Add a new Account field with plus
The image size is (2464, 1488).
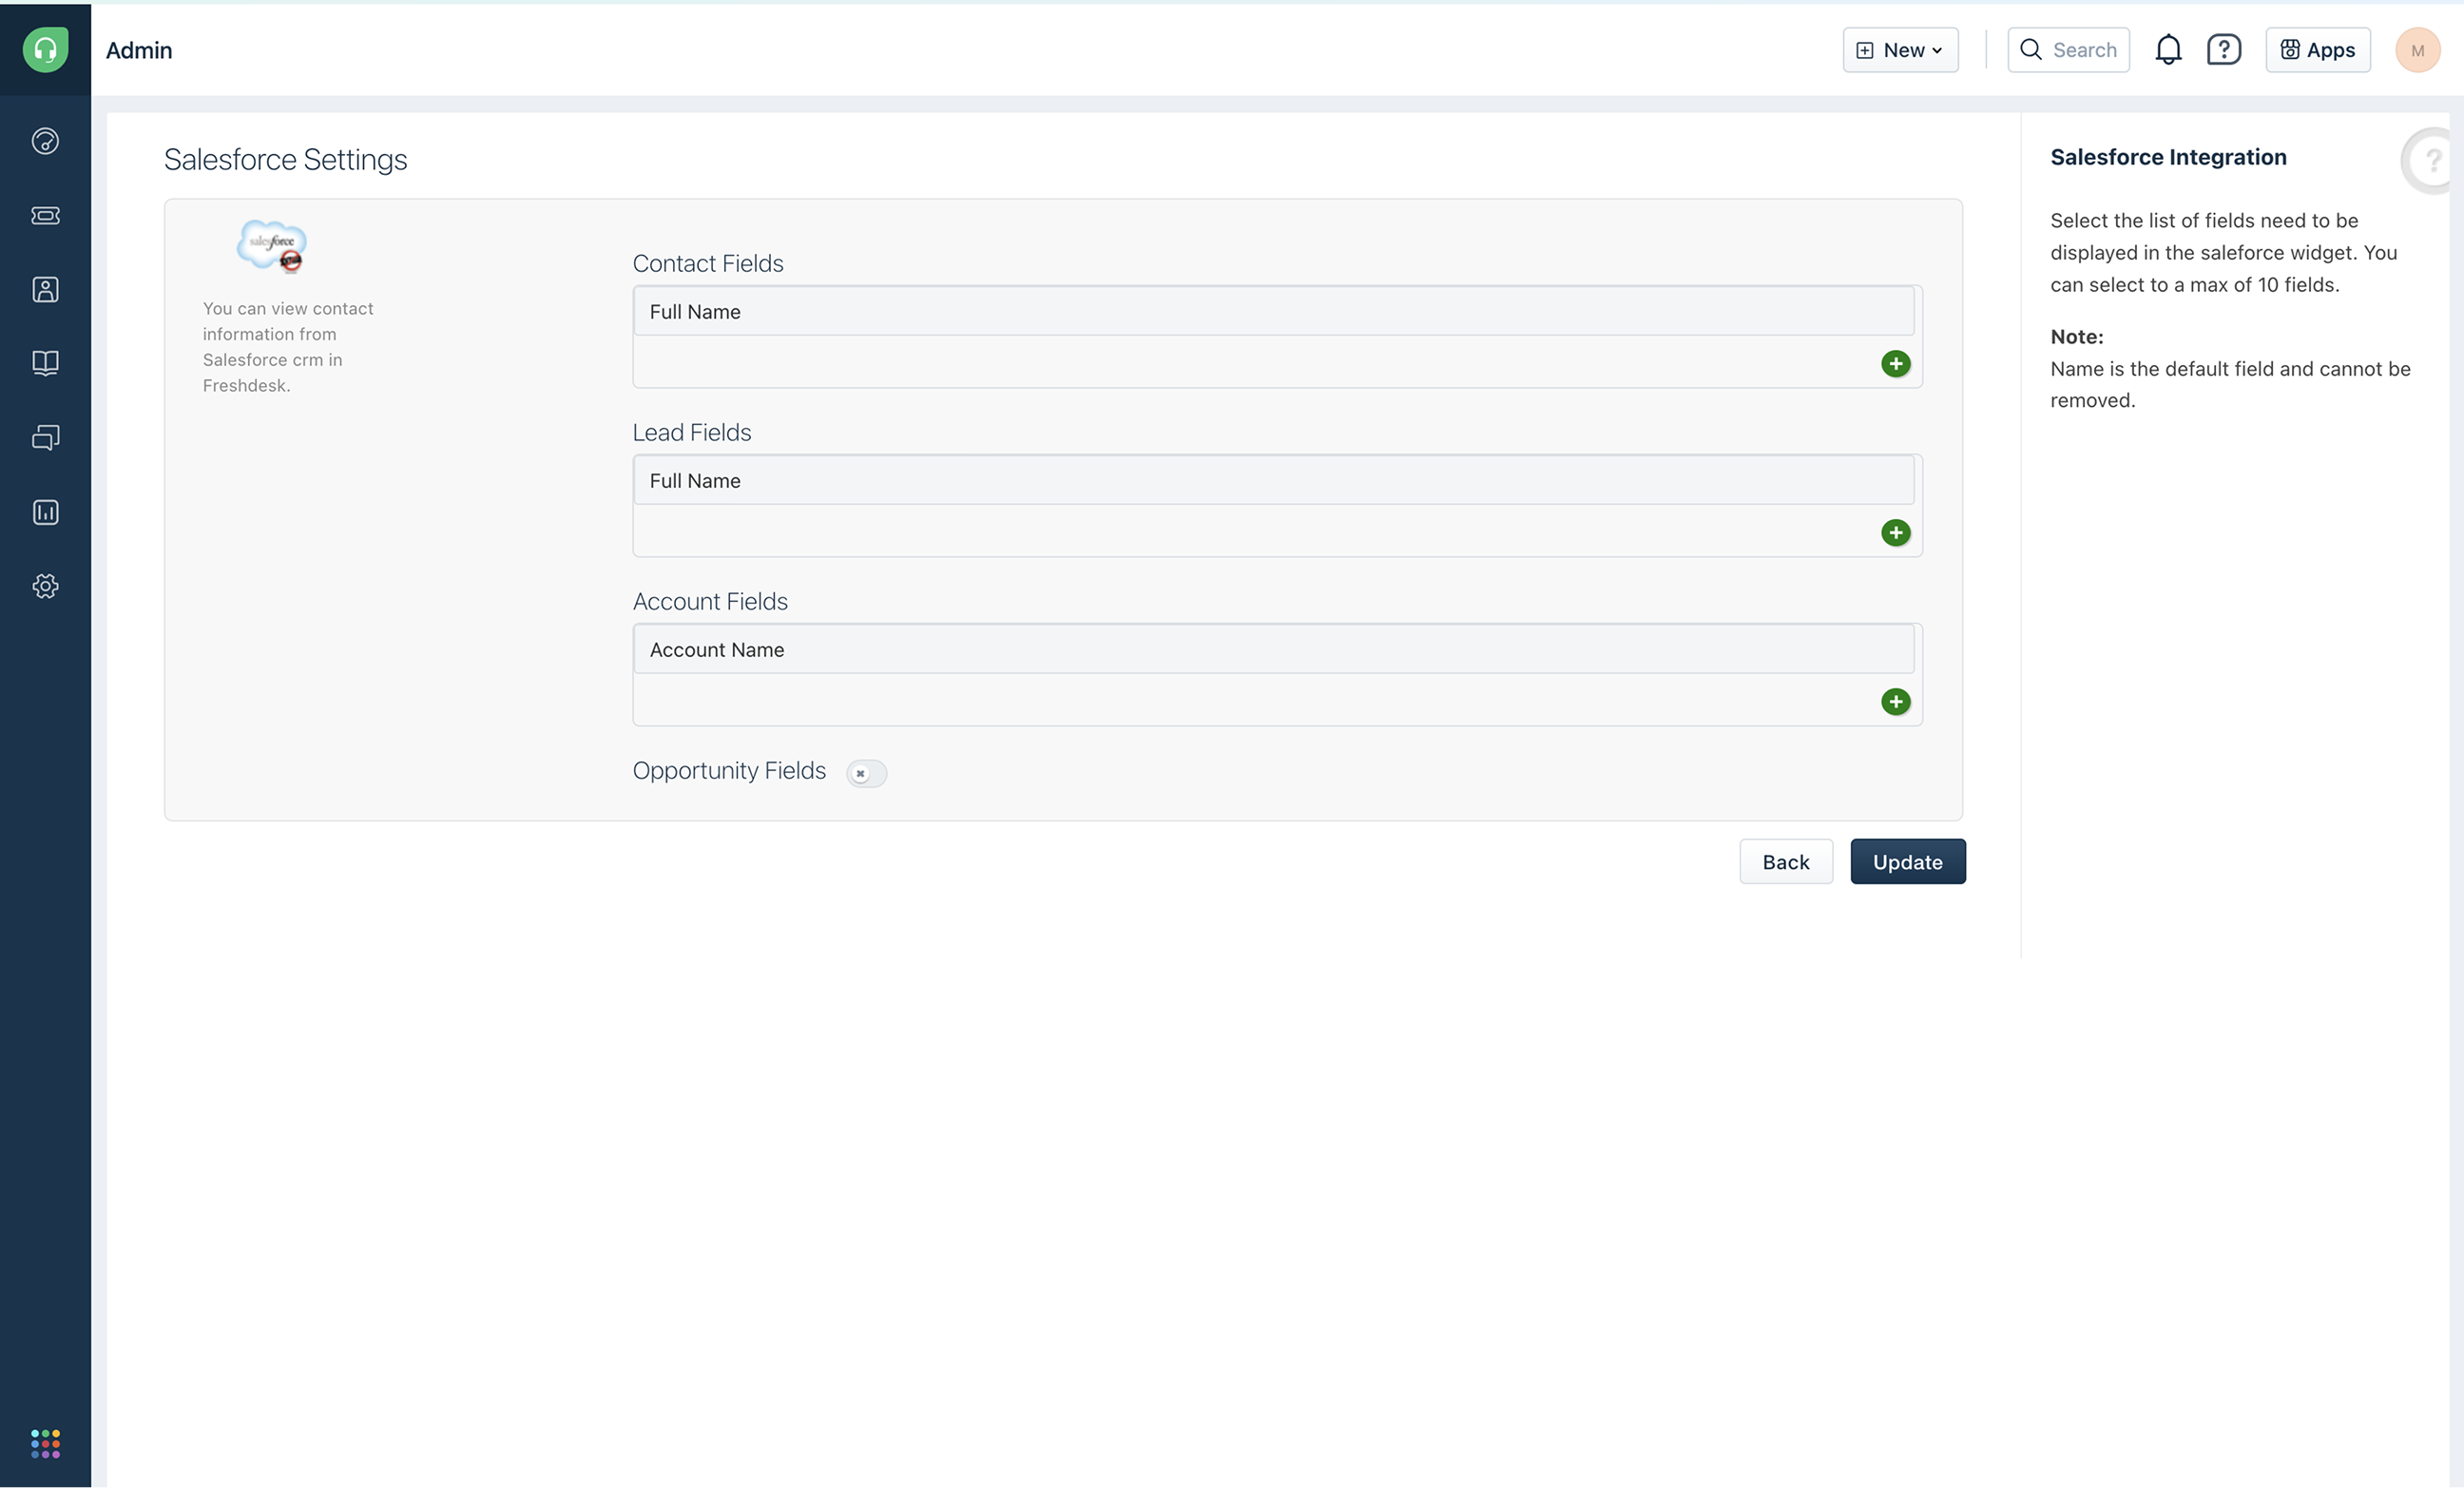[x=1895, y=702]
